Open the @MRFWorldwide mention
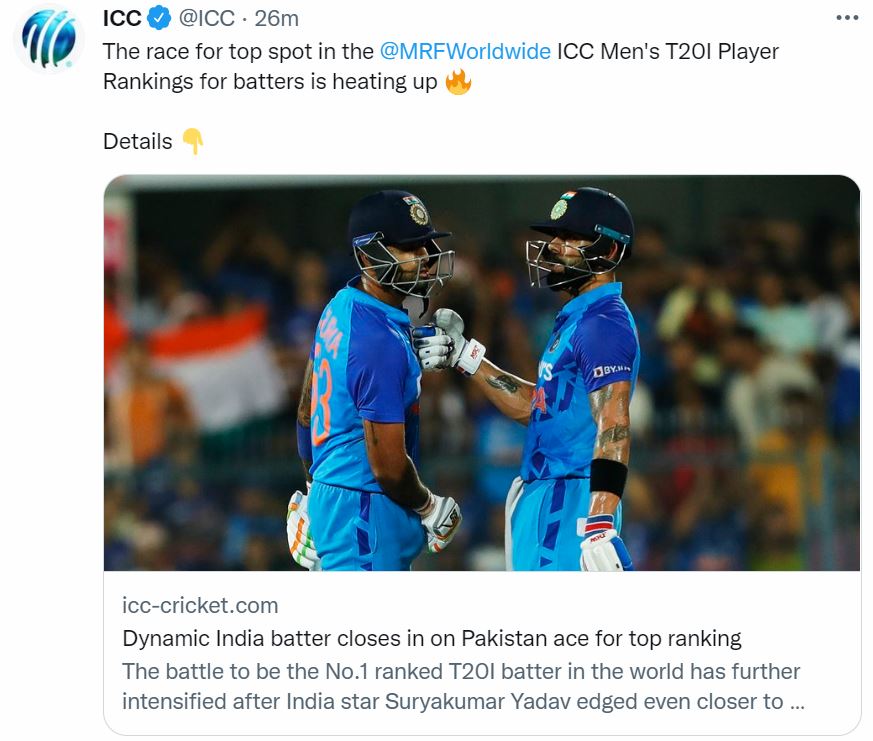This screenshot has width=873, height=741. (465, 51)
